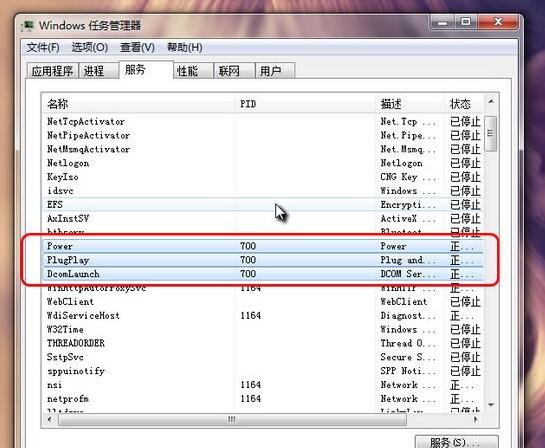Click the 'CNG Key ...' description cell

tap(408, 177)
